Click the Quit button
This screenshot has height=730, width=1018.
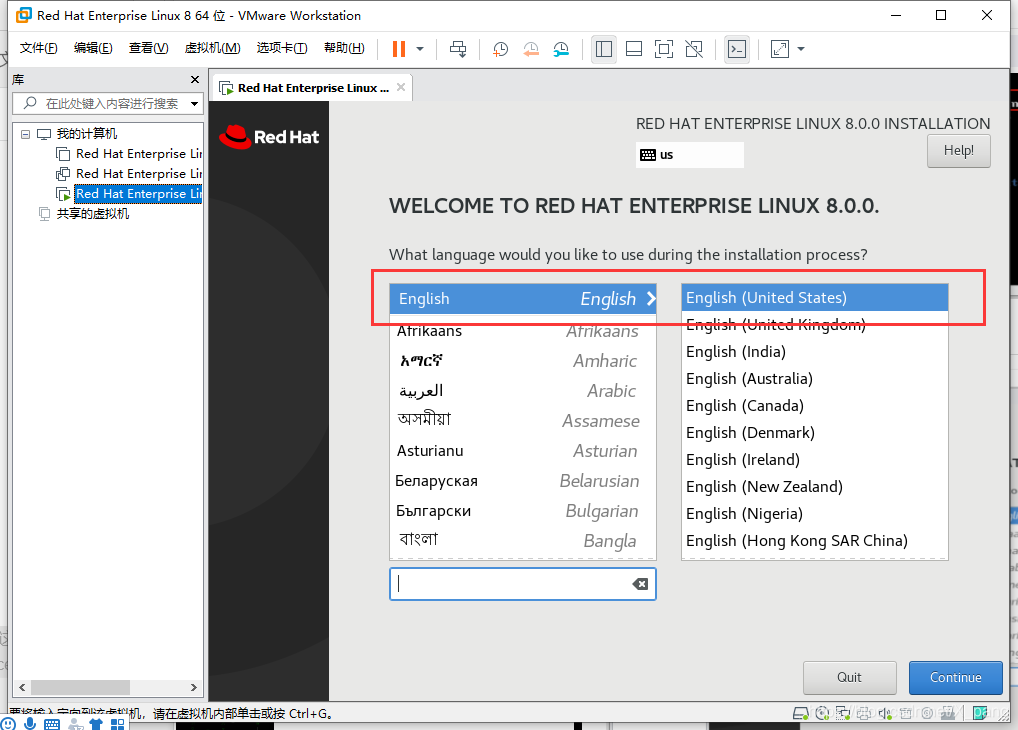pyautogui.click(x=849, y=677)
